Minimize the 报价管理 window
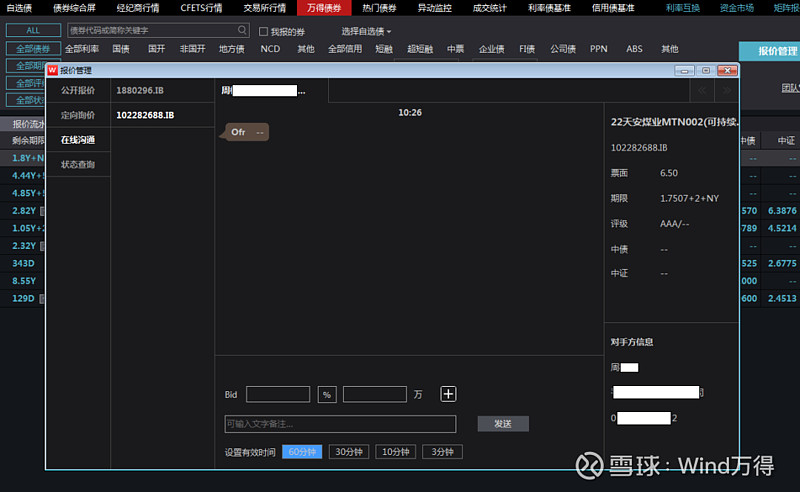800x492 pixels. [684, 70]
